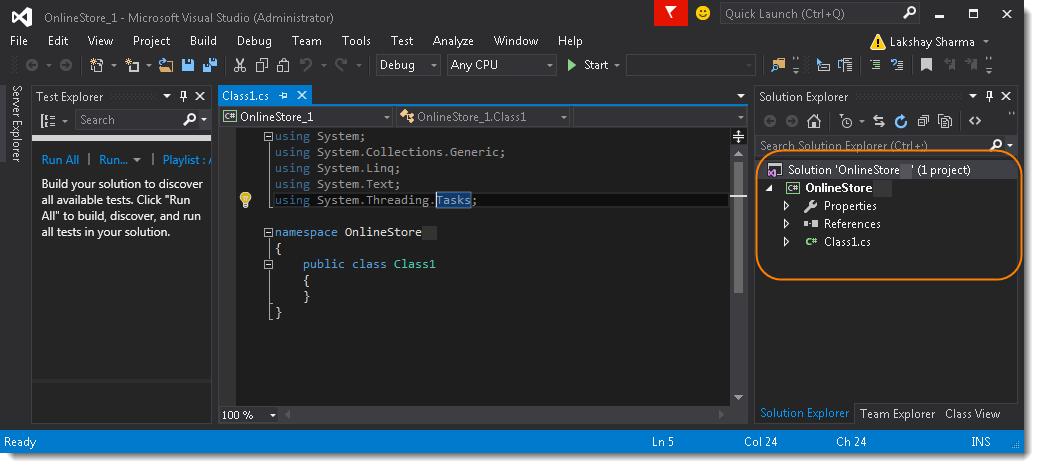Click the Paste clipboard icon

pos(283,65)
